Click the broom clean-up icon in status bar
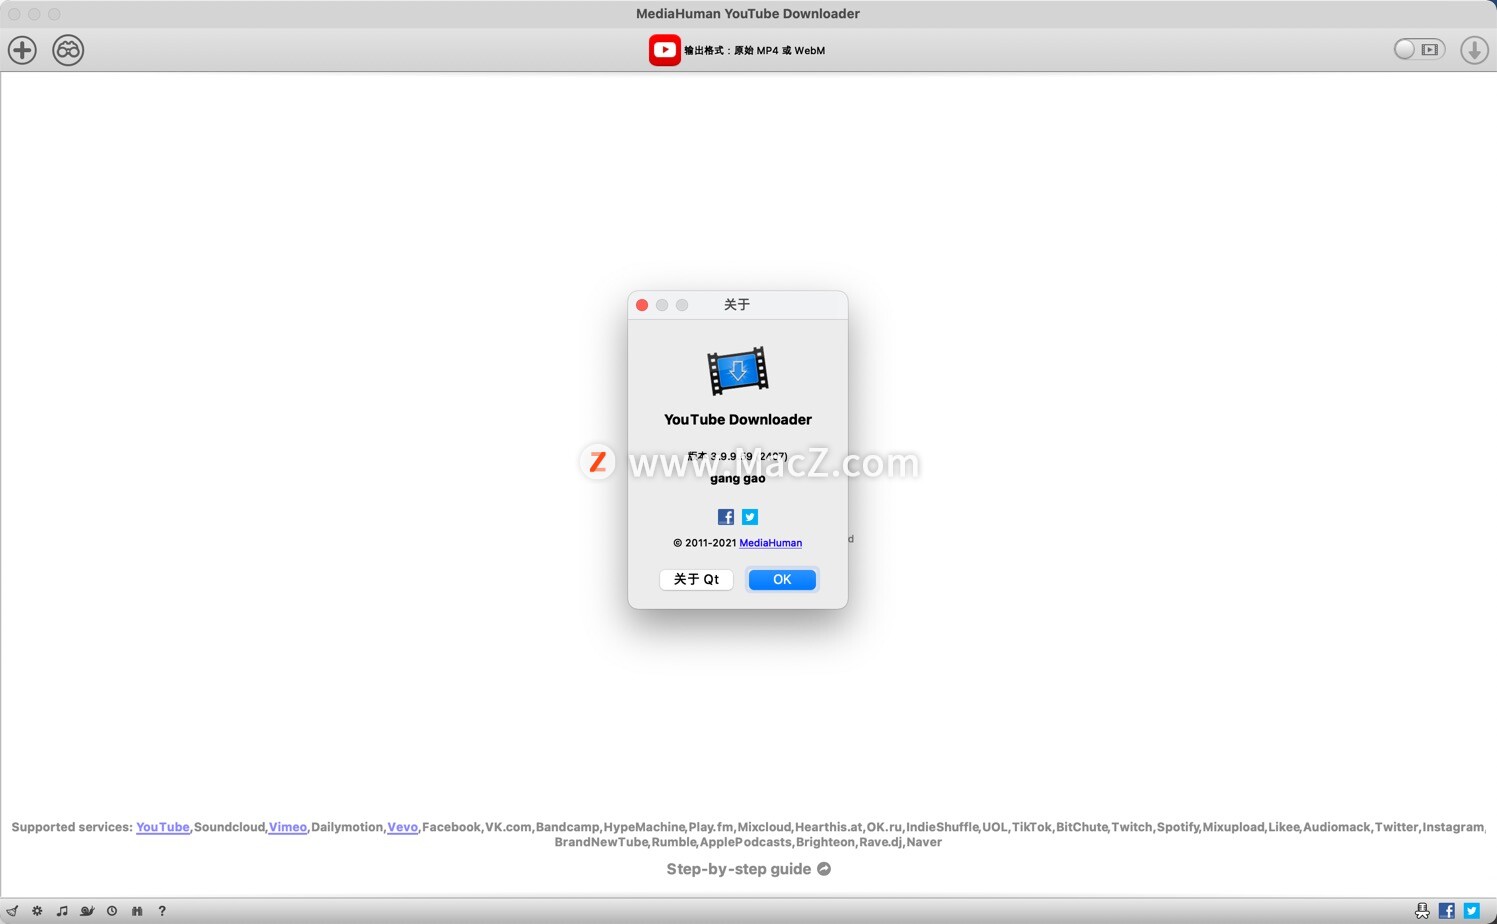Screen dimensions: 1497x924 click(12, 911)
